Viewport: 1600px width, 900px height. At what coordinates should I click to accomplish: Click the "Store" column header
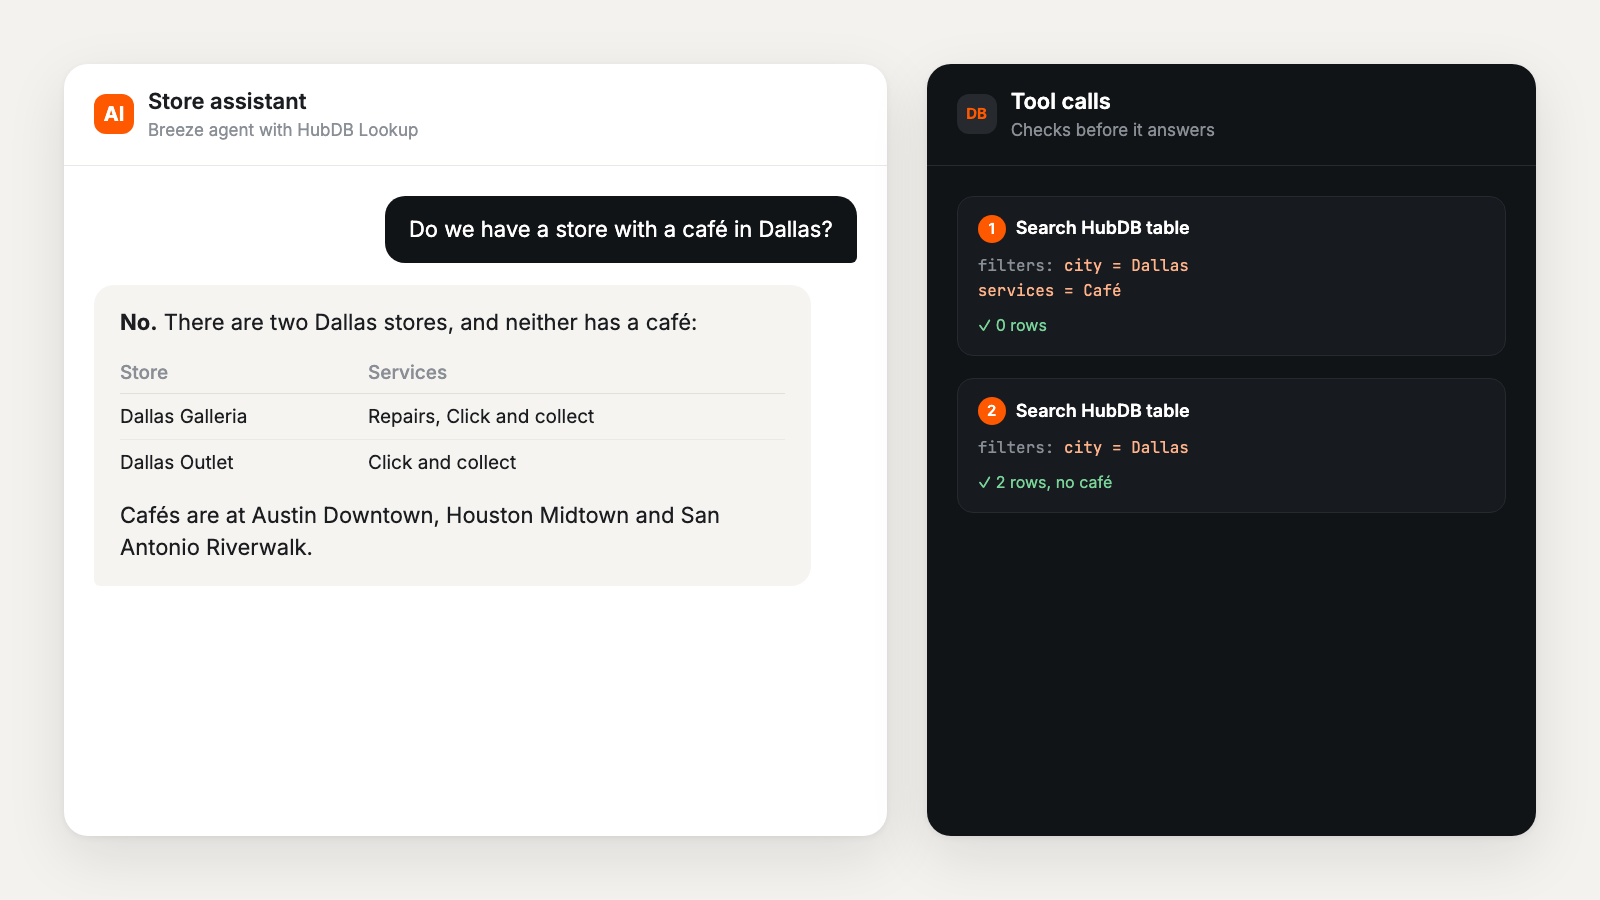tap(144, 372)
